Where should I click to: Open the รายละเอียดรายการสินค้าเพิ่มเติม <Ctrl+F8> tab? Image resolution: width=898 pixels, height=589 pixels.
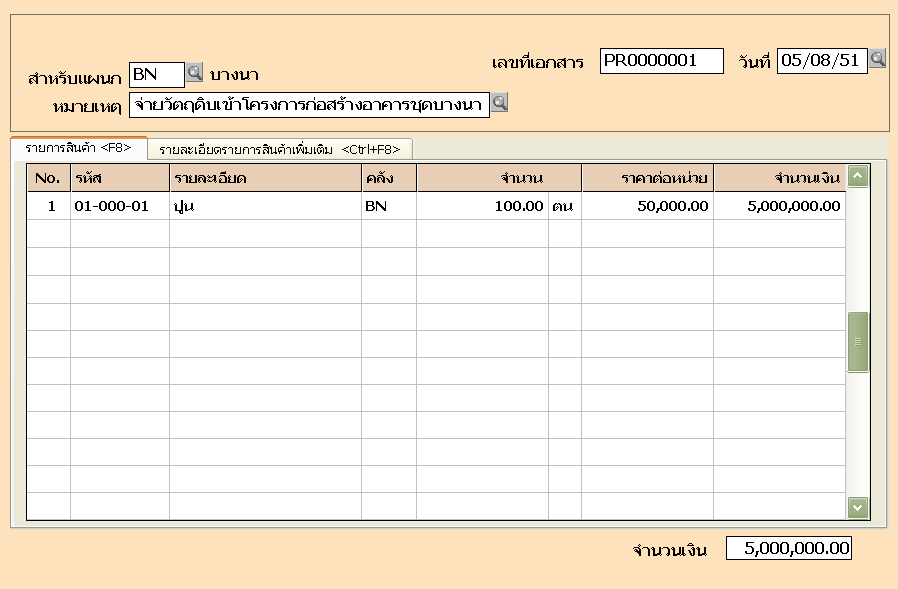[280, 149]
